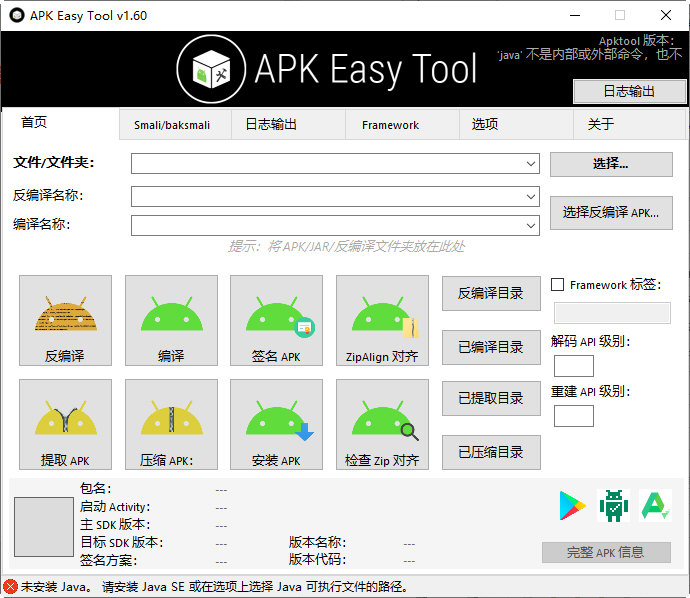Open the 日志输出 tab

pos(288,125)
